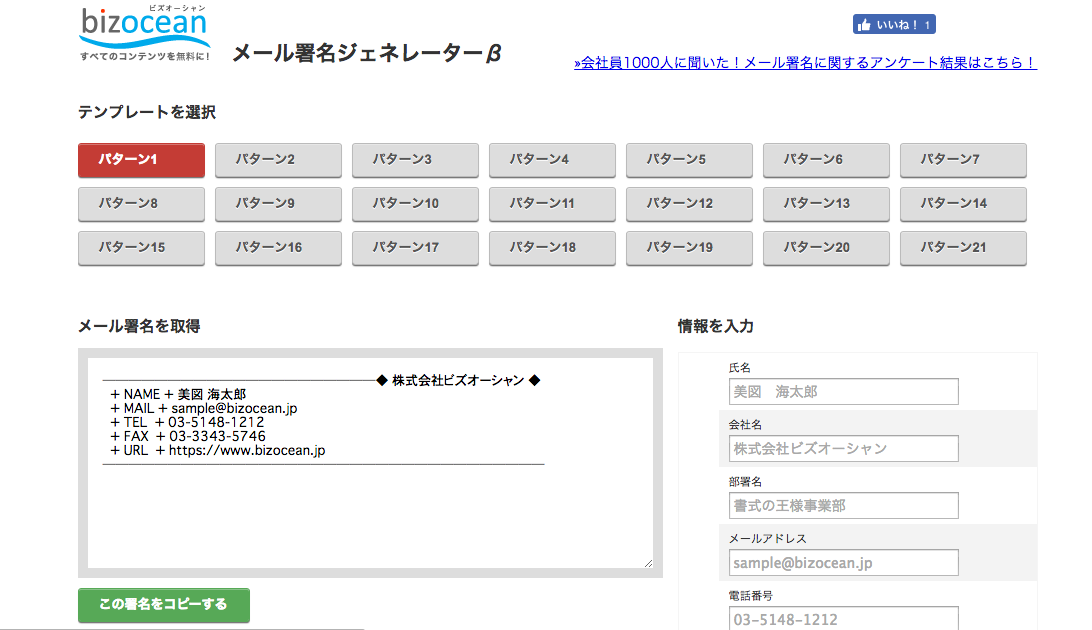The height and width of the screenshot is (630, 1092).
Task: Open the bizocean logo homepage
Action: tap(145, 33)
